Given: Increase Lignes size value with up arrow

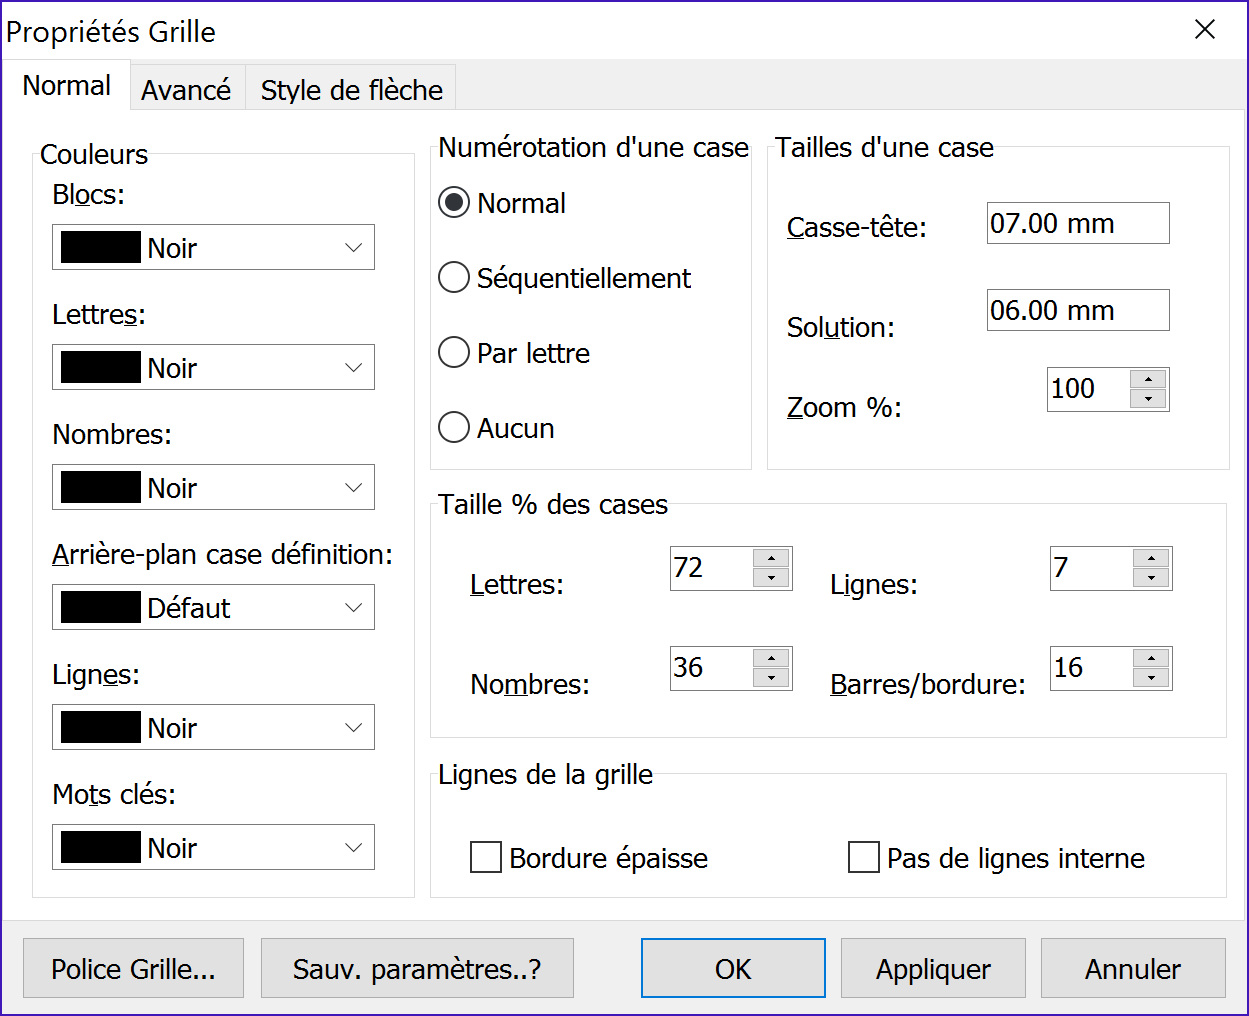Looking at the screenshot, I should (x=1151, y=558).
